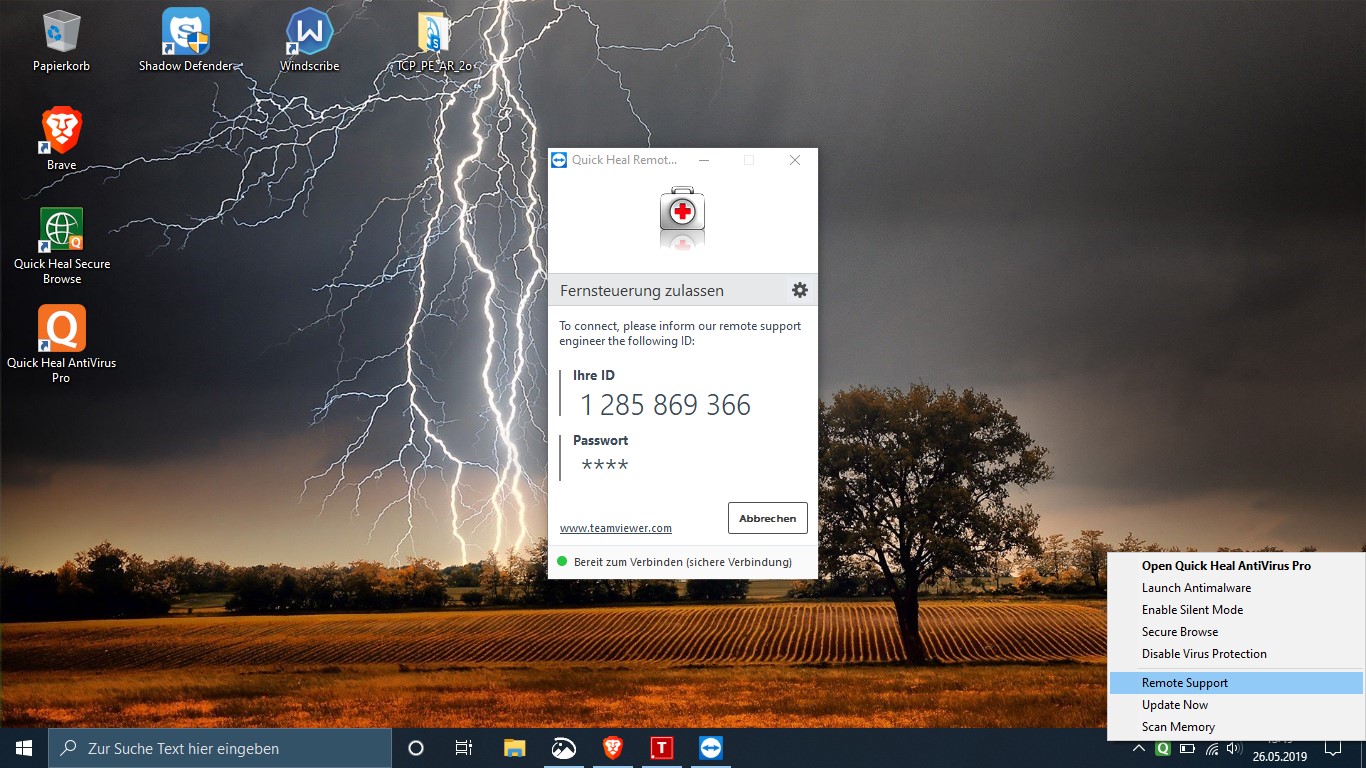Select the Shadow Defender desktop shortcut
Image resolution: width=1366 pixels, height=768 pixels.
[186, 40]
